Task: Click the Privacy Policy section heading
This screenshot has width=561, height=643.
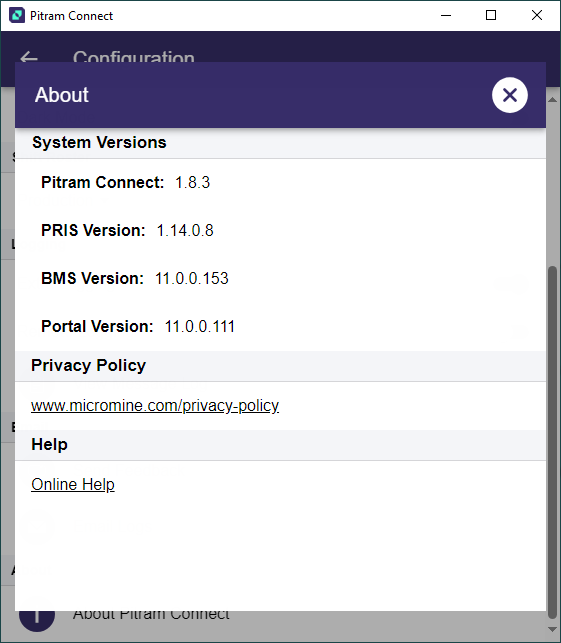Action: tap(89, 365)
